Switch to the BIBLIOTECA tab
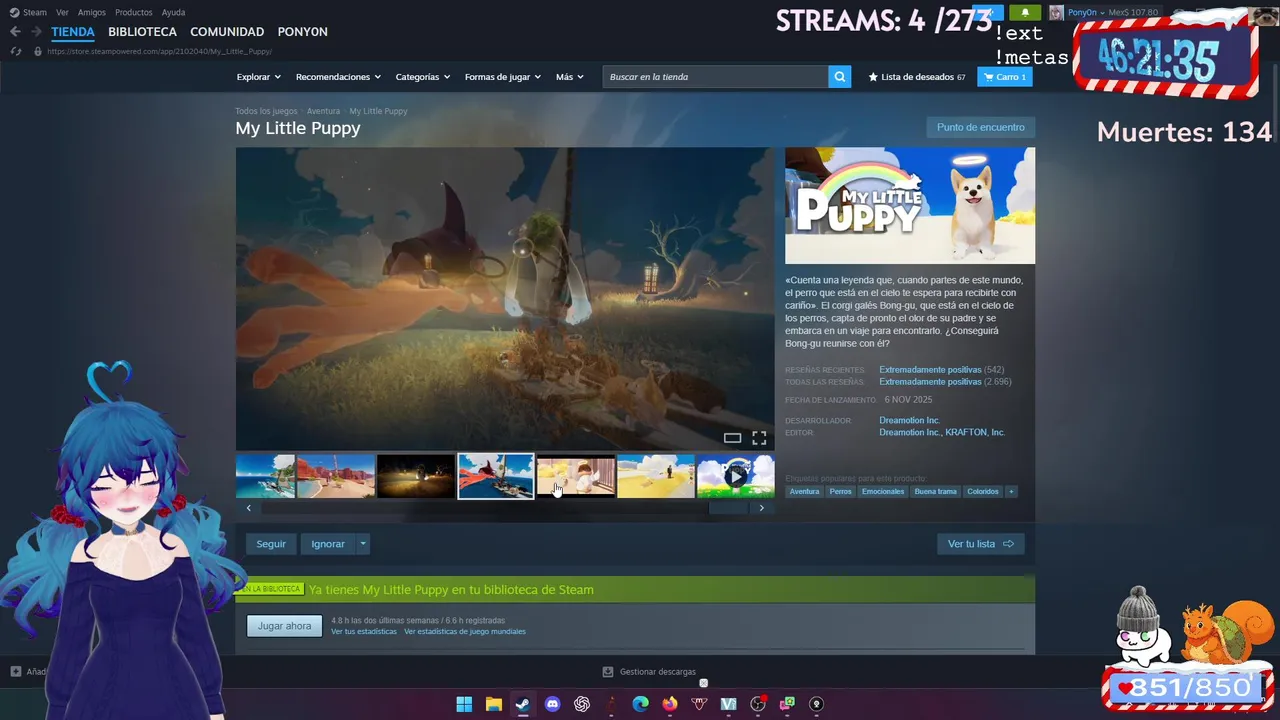 pos(142,32)
